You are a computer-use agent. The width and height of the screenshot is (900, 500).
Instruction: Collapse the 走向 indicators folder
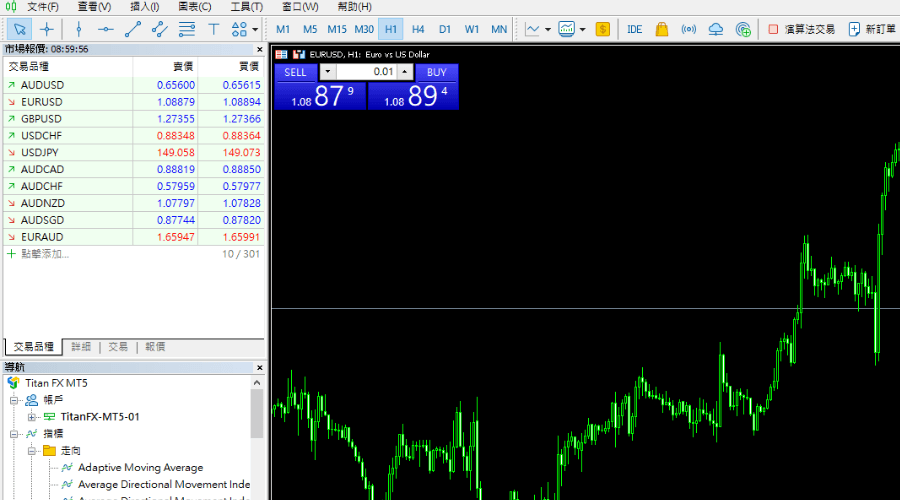[x=32, y=451]
